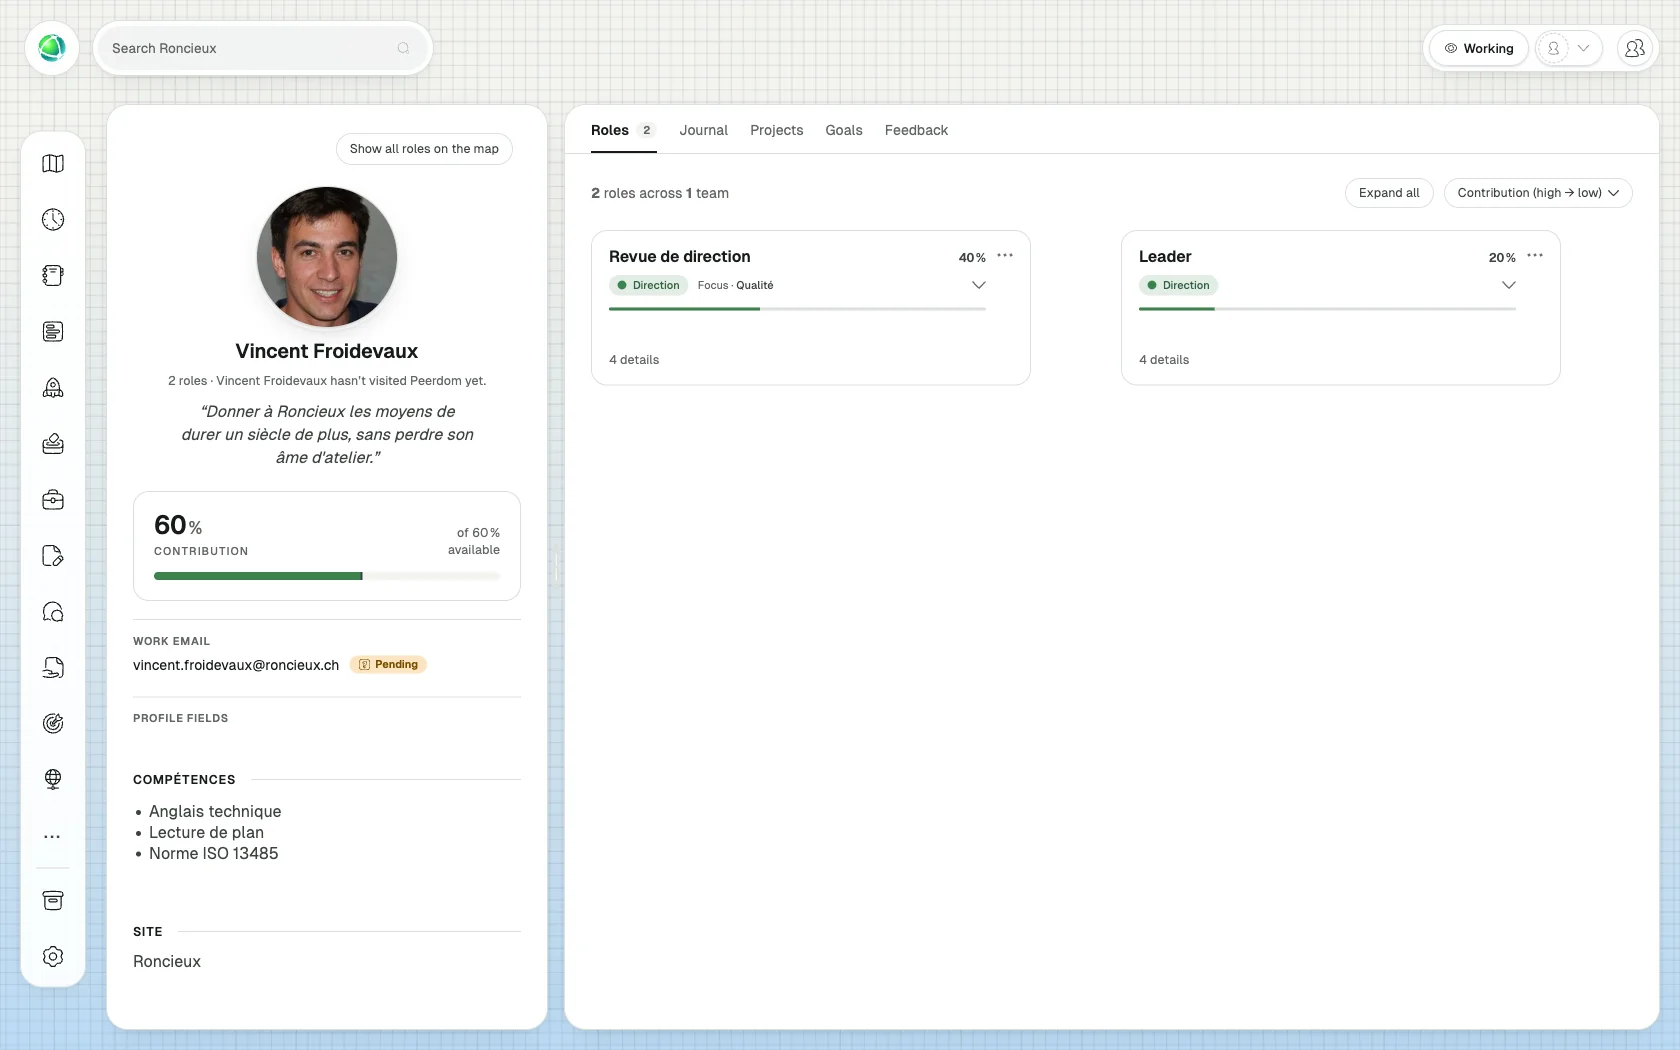Click the 60% contribution progress bar
1680x1050 pixels.
coord(327,576)
